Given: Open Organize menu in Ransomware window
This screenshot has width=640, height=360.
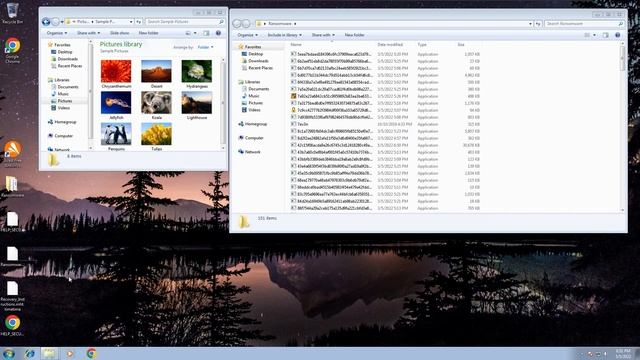Looking at the screenshot, I should [247, 35].
